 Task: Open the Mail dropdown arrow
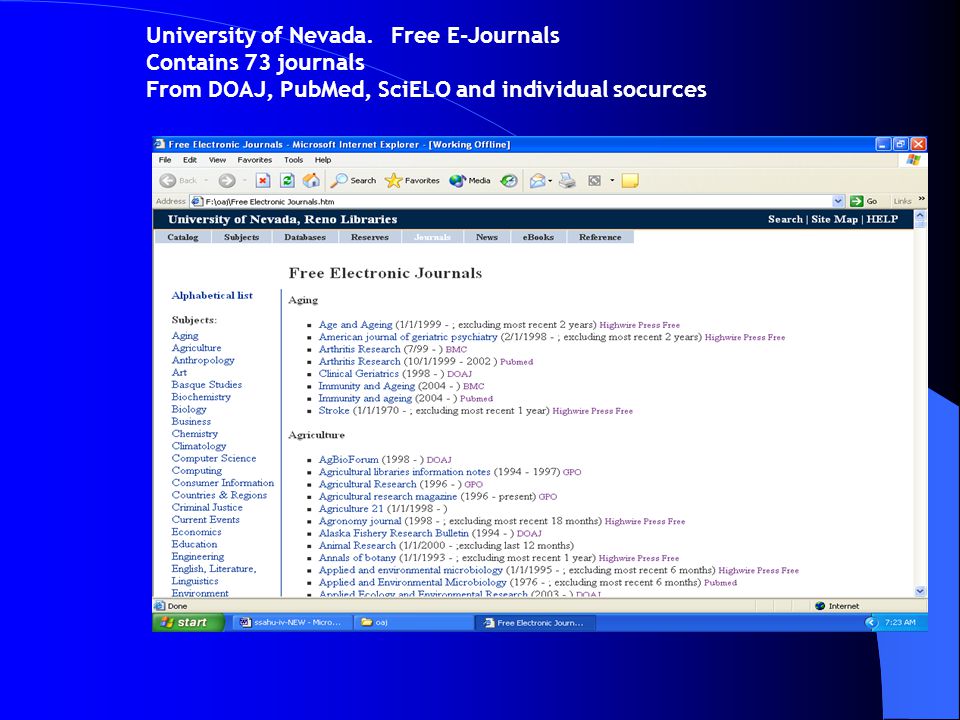coord(550,181)
